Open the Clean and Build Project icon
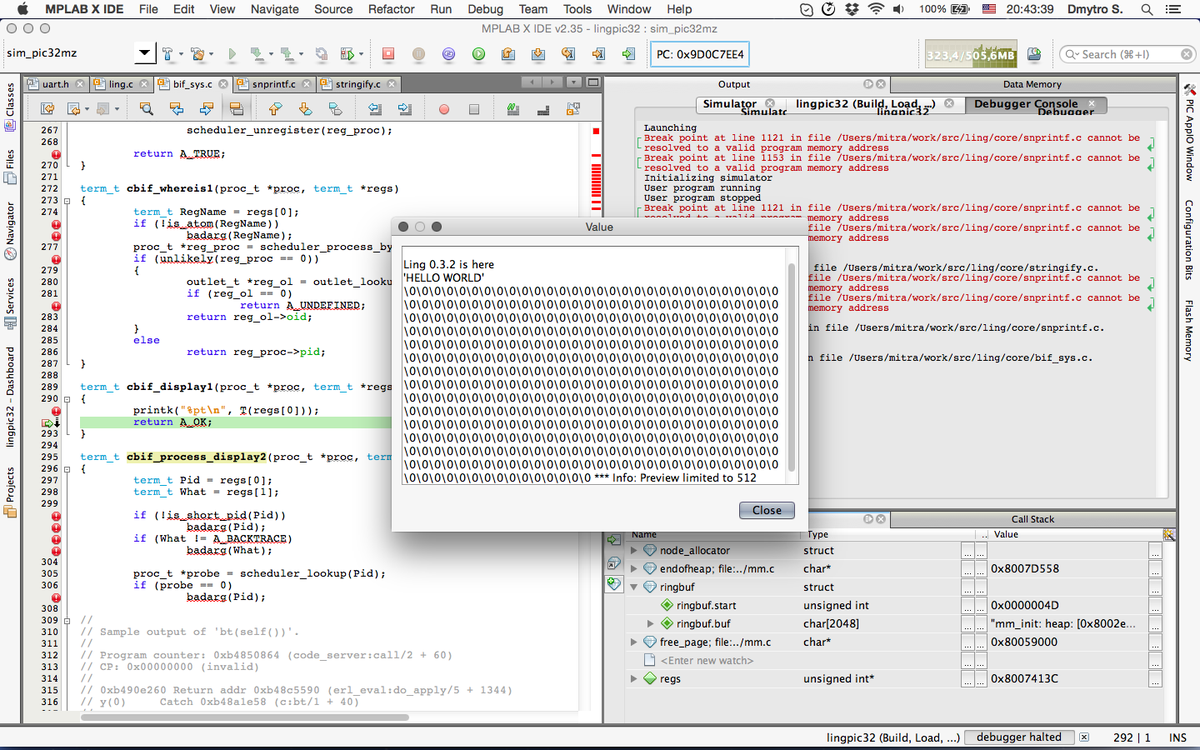The width and height of the screenshot is (1200, 750). pyautogui.click(x=198, y=54)
